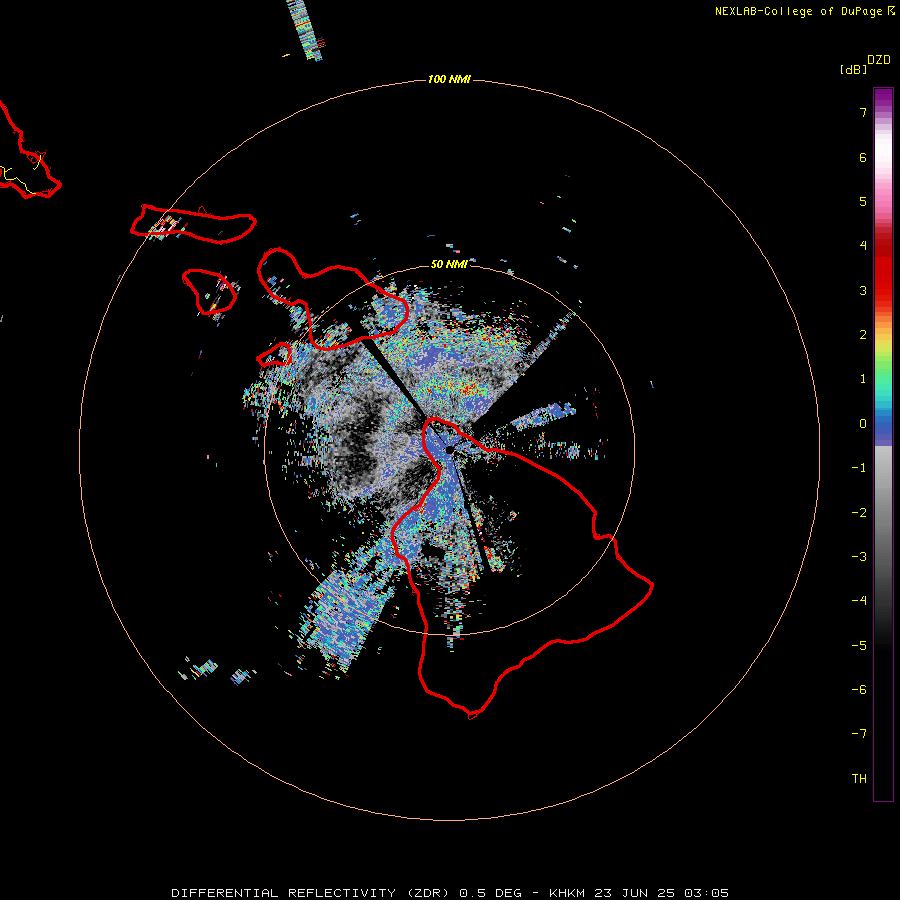Click the purple top of the color bar
900x900 pixels.
[883, 99]
